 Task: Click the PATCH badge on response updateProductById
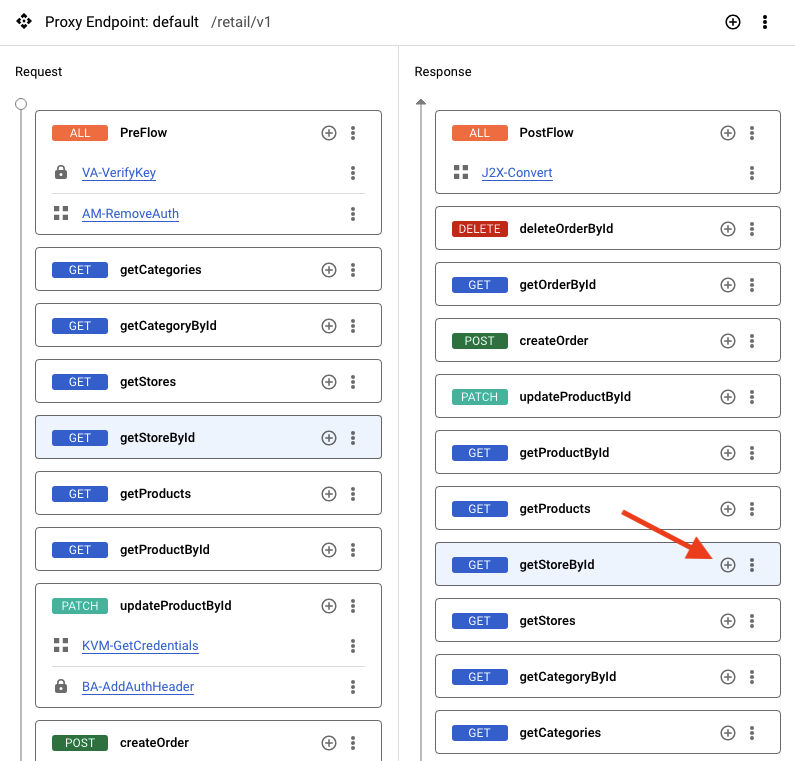480,396
